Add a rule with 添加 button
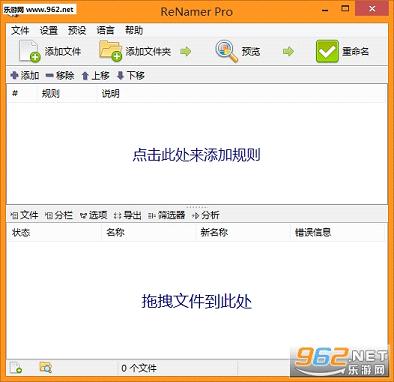The width and height of the screenshot is (394, 382). pyautogui.click(x=25, y=76)
